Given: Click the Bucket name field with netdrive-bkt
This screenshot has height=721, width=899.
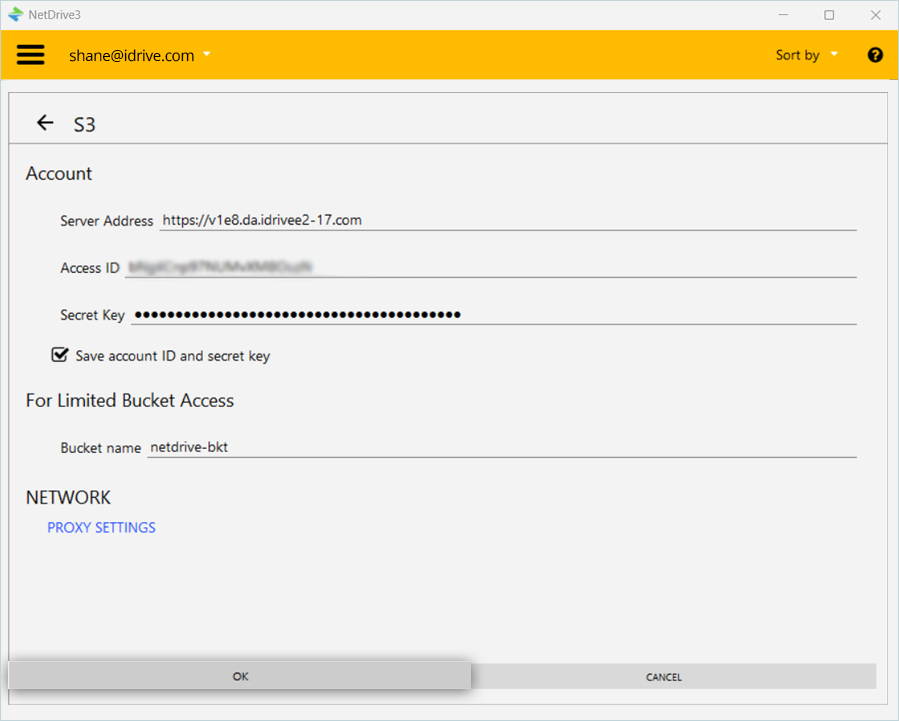Looking at the screenshot, I should click(x=501, y=447).
